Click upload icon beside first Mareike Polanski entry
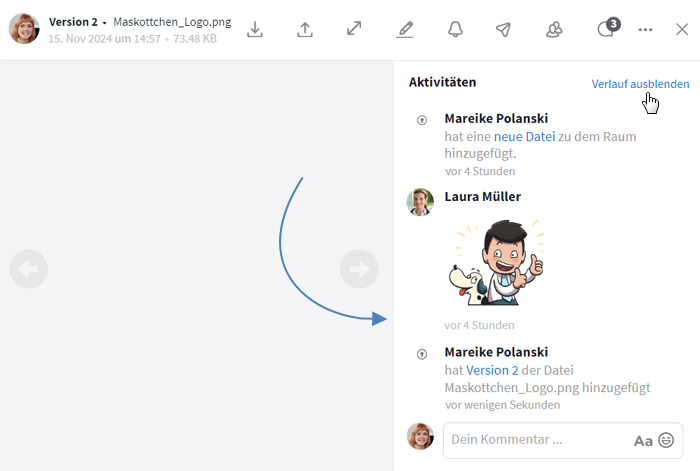Screen dimensions: 700x471 click(x=422, y=120)
